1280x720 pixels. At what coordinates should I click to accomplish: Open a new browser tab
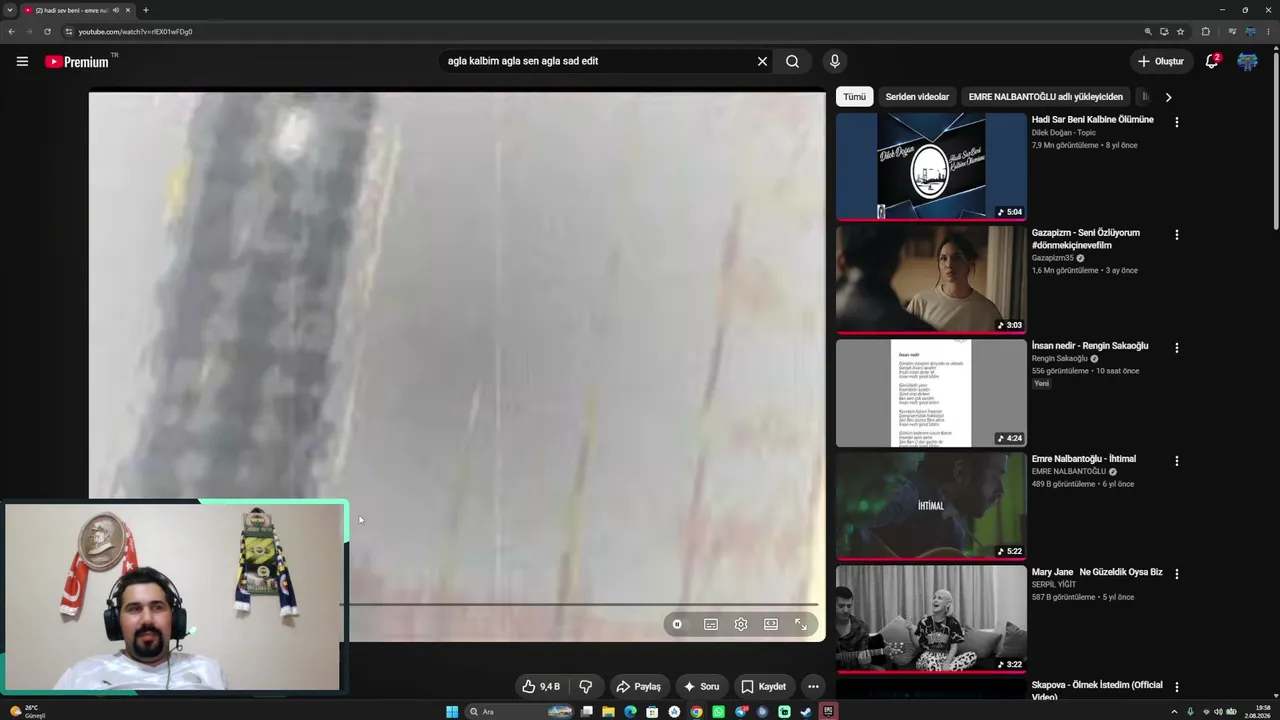[146, 10]
